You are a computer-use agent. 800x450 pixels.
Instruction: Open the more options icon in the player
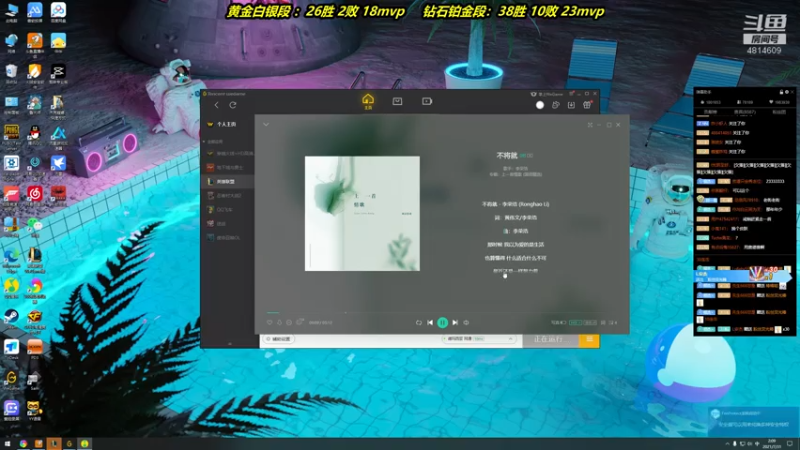(289, 322)
